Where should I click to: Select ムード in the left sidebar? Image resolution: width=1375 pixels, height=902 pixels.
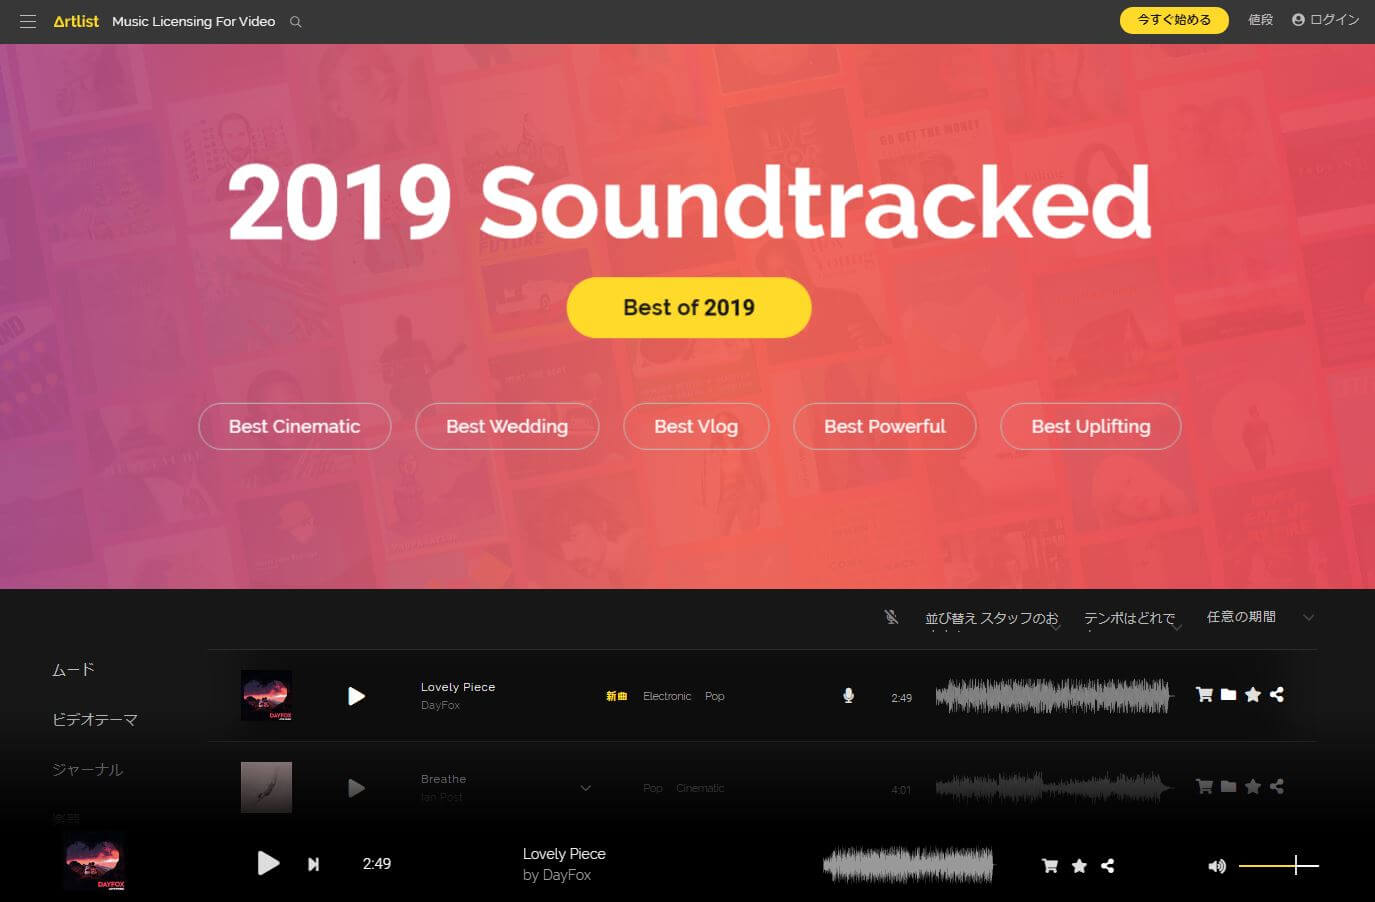73,670
